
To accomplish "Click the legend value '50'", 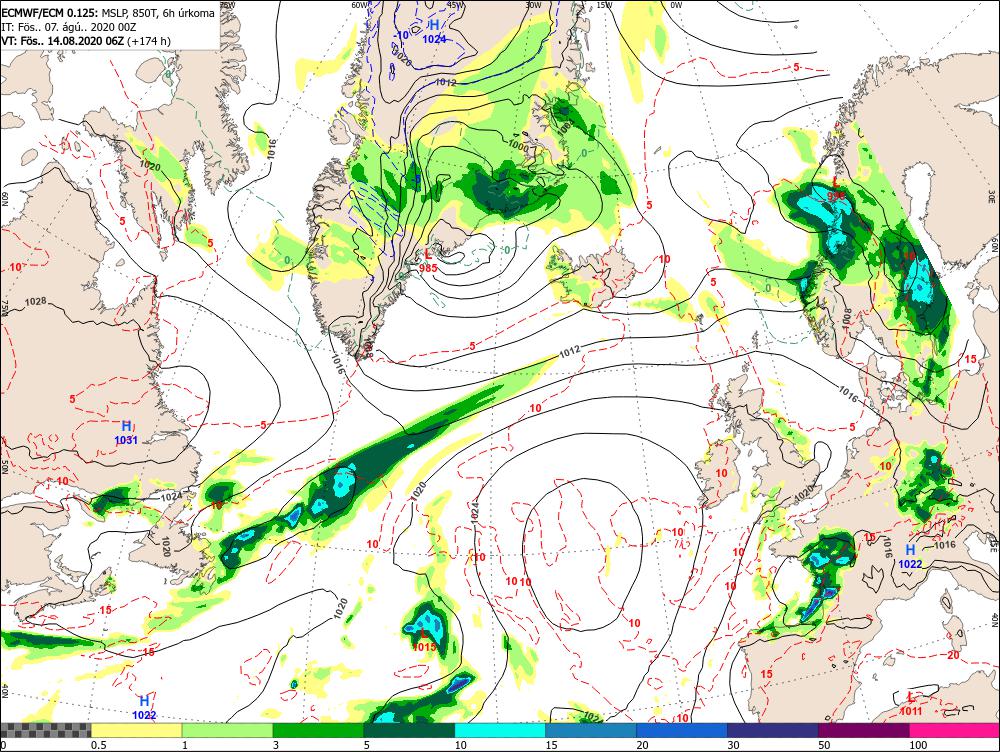I will (824, 745).
